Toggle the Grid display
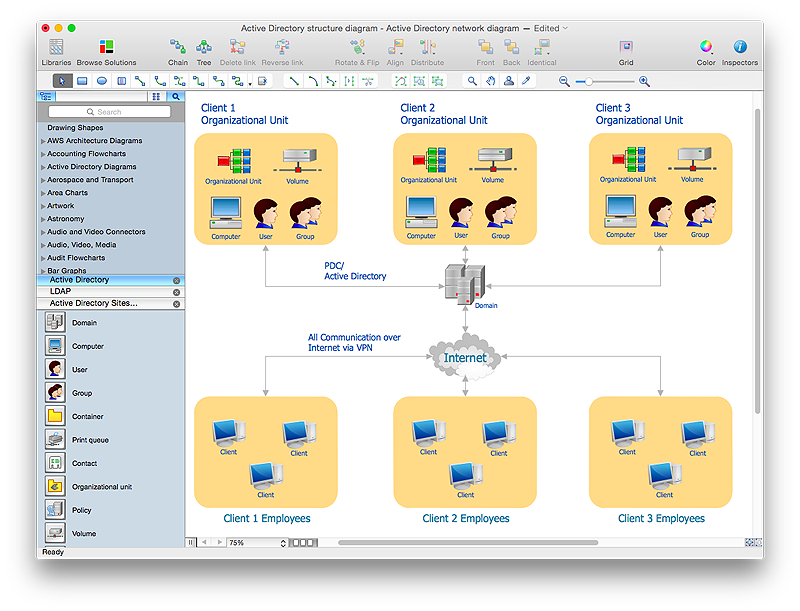 pyautogui.click(x=626, y=52)
